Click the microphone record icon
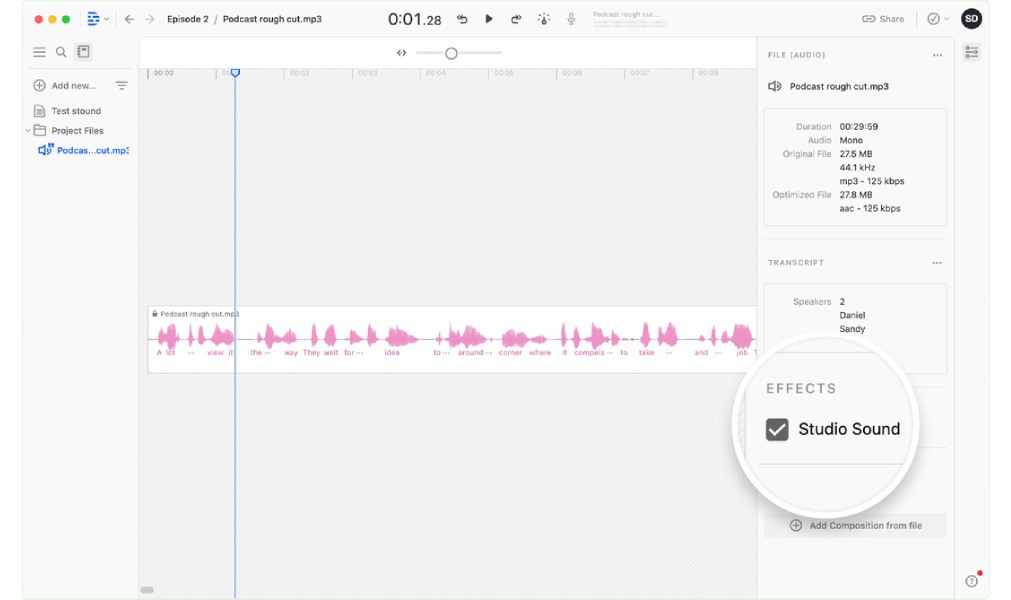The width and height of the screenshot is (1011, 600). pos(571,19)
